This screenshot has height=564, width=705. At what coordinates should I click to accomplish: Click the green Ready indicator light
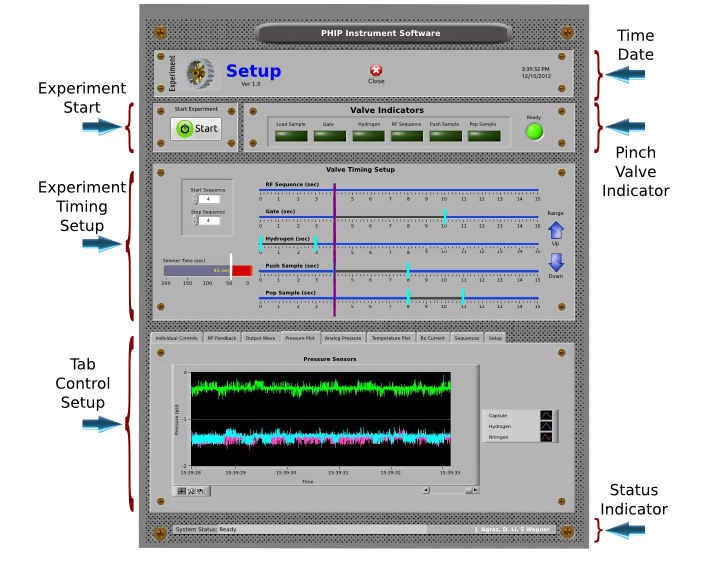(534, 131)
